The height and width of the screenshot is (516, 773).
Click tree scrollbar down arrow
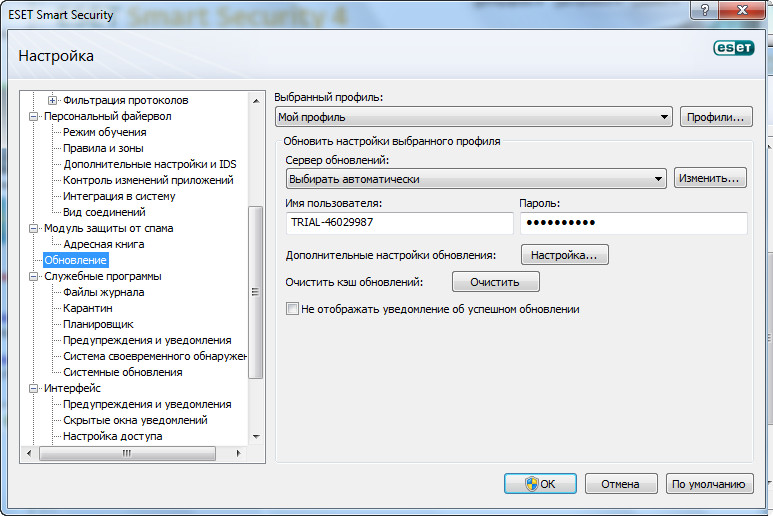(x=256, y=436)
